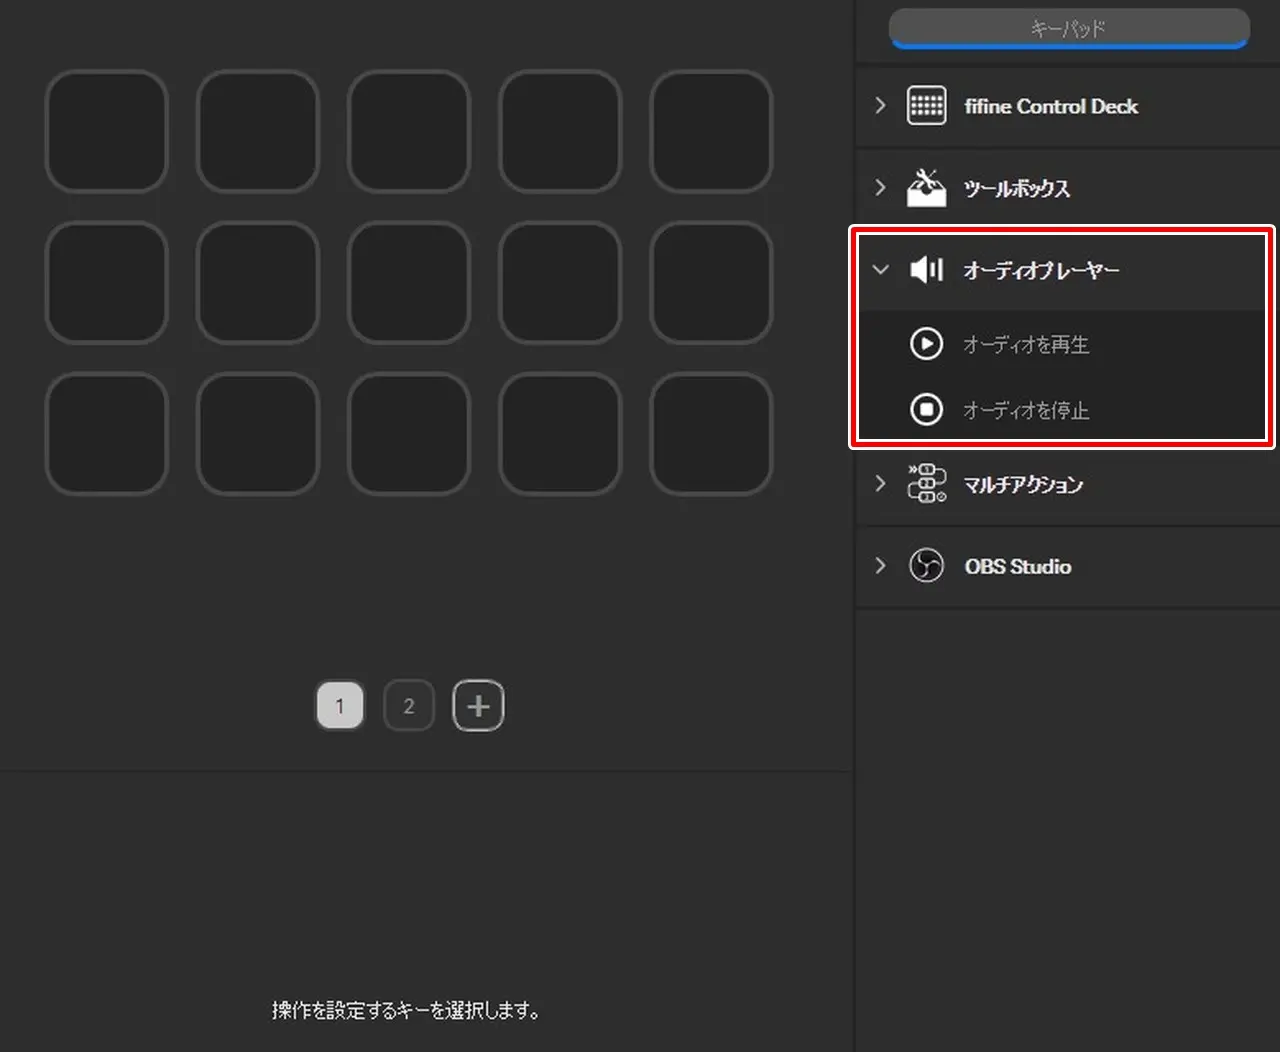
Task: Switch to page 2
Action: [x=408, y=706]
